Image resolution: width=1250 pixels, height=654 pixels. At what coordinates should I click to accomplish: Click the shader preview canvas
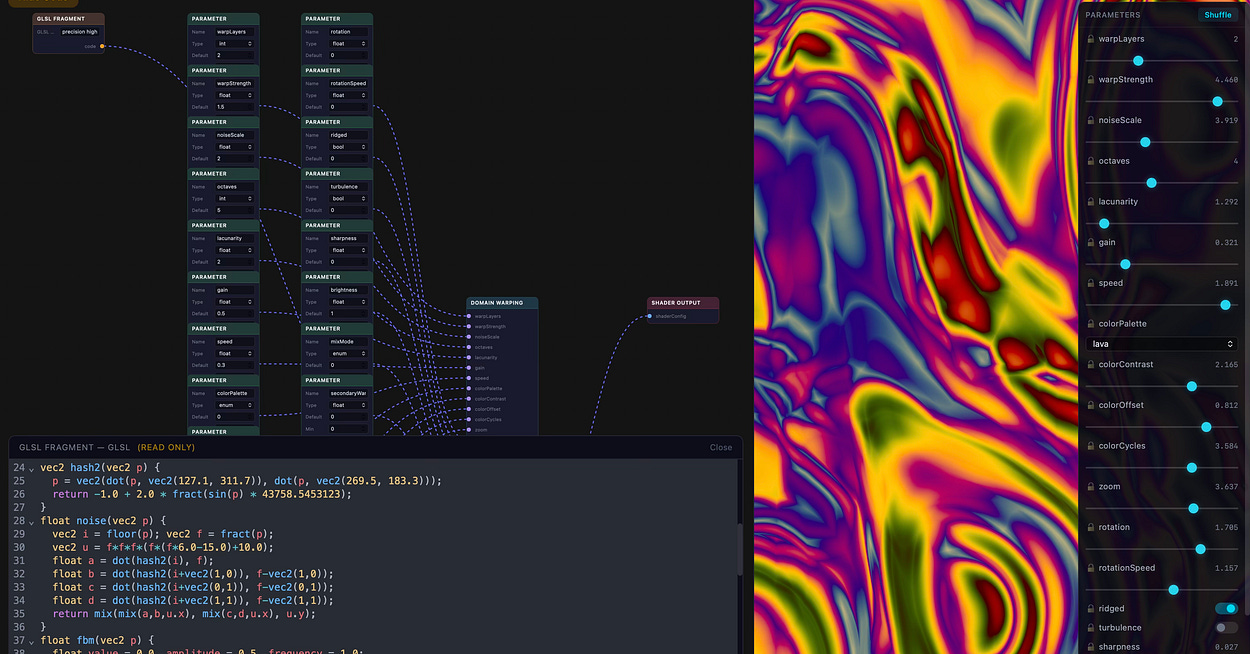(916, 327)
